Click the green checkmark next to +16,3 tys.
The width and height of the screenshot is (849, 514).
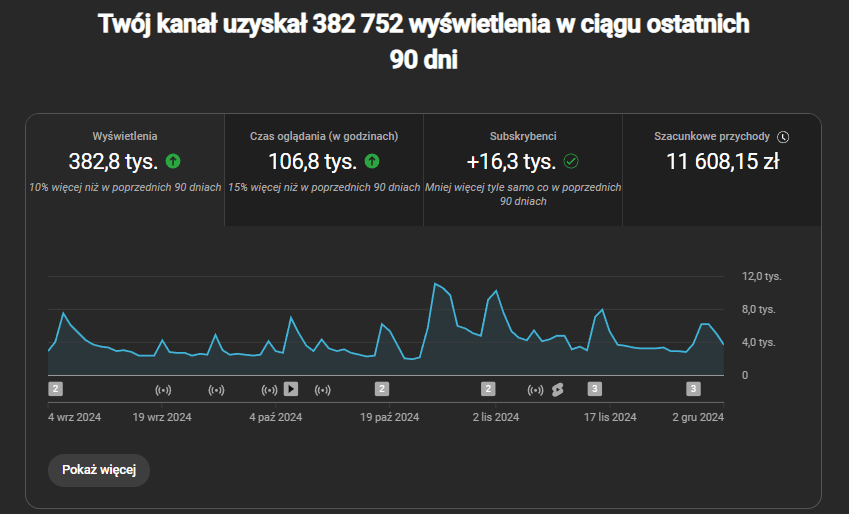(x=571, y=161)
